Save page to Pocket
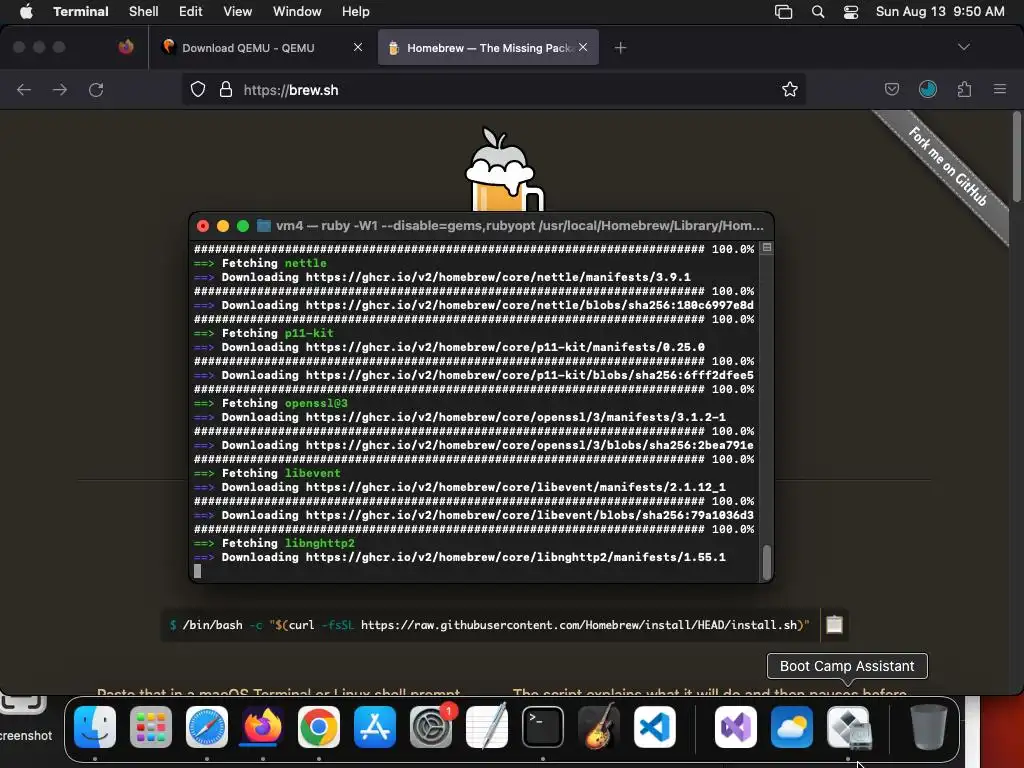 point(891,89)
